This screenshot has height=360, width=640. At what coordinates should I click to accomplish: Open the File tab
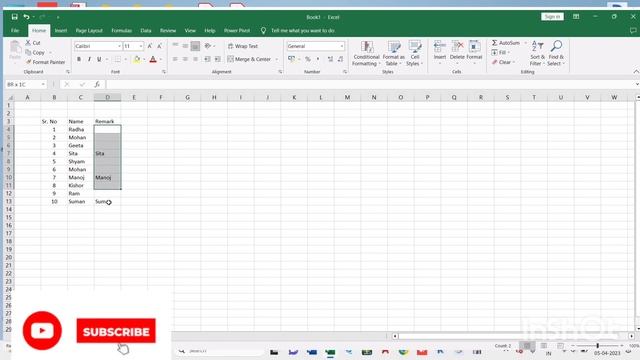tap(15, 31)
